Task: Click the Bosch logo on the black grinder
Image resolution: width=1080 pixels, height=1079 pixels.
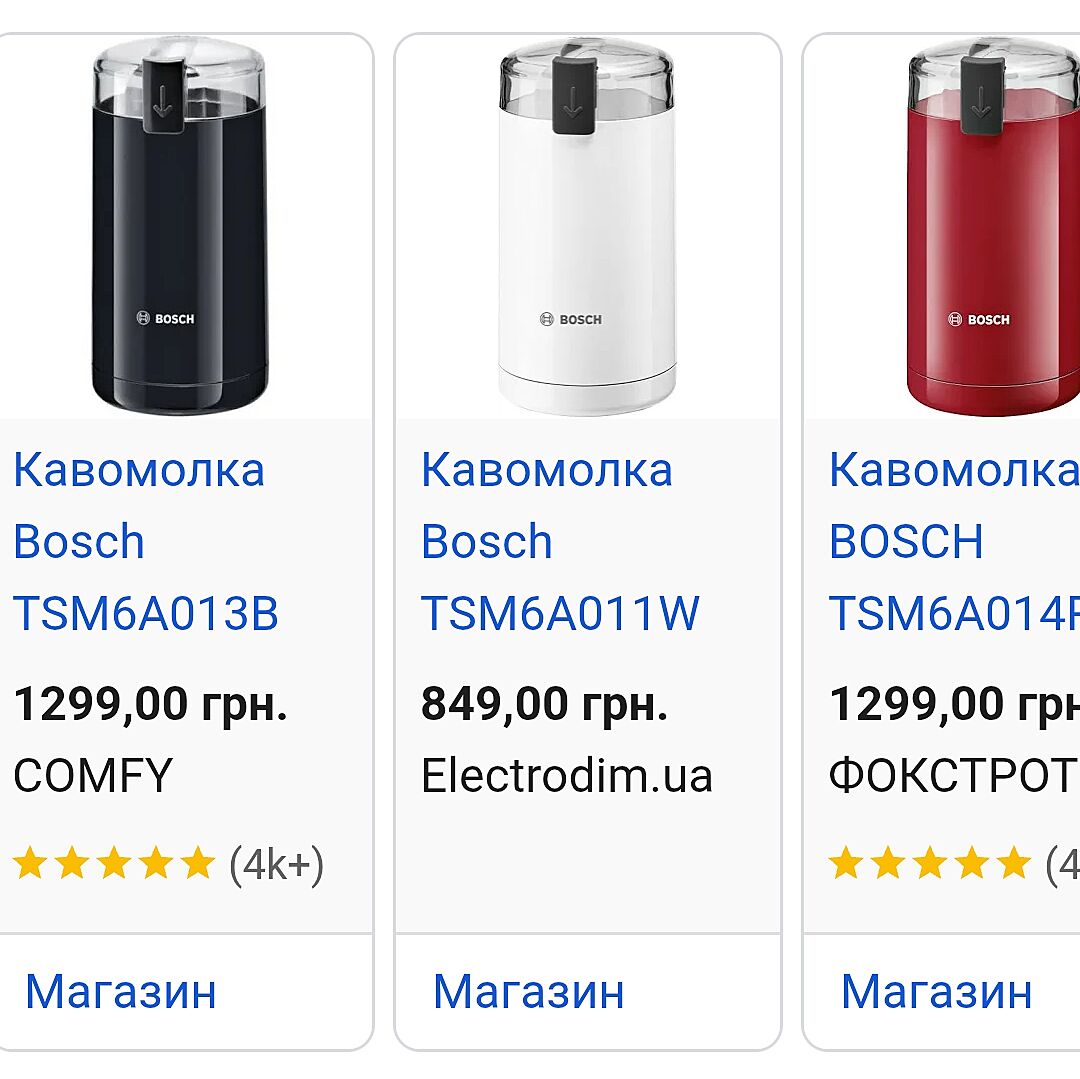Action: (x=165, y=319)
